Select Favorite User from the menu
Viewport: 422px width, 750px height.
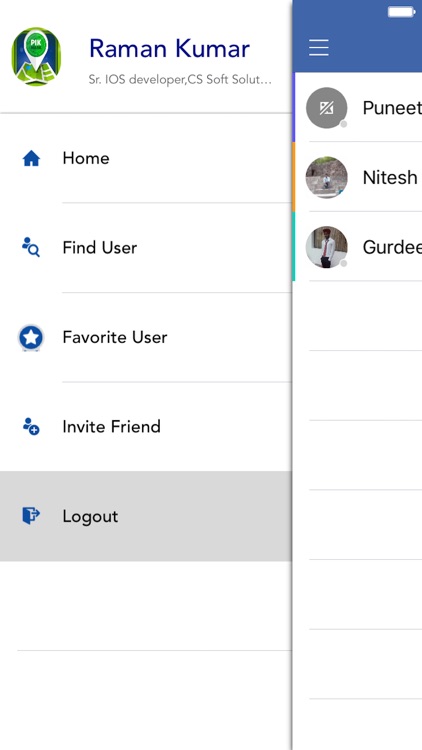point(146,337)
